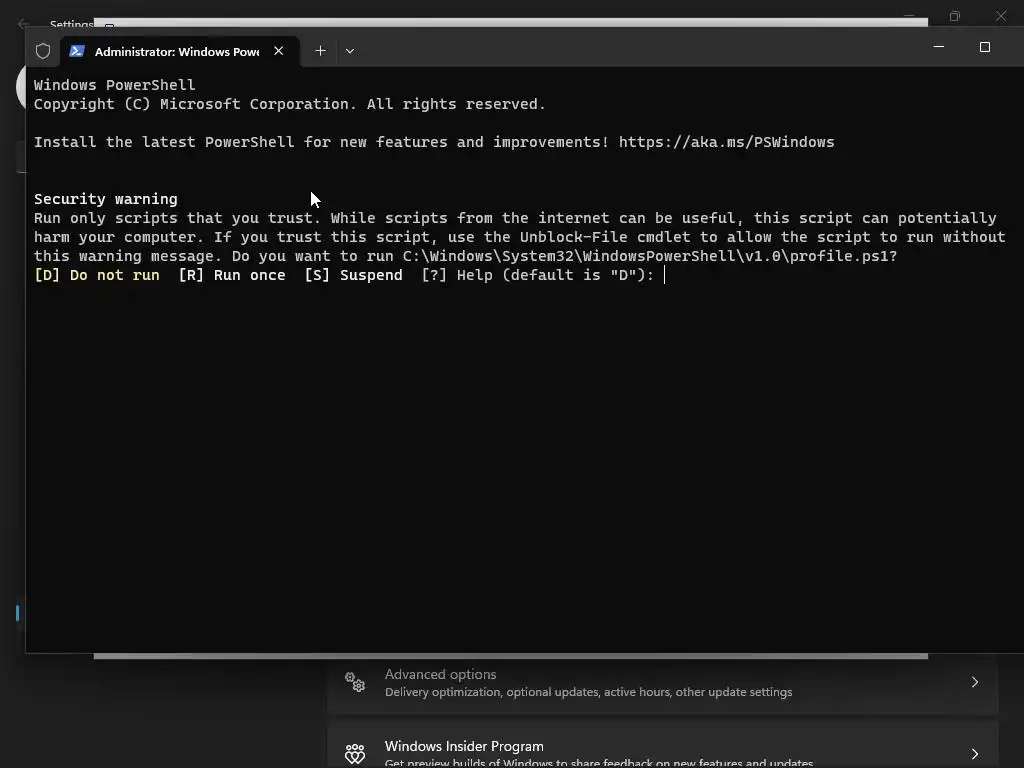The height and width of the screenshot is (768, 1024).
Task: Click the "[?] Help" option text
Action: click(456, 275)
